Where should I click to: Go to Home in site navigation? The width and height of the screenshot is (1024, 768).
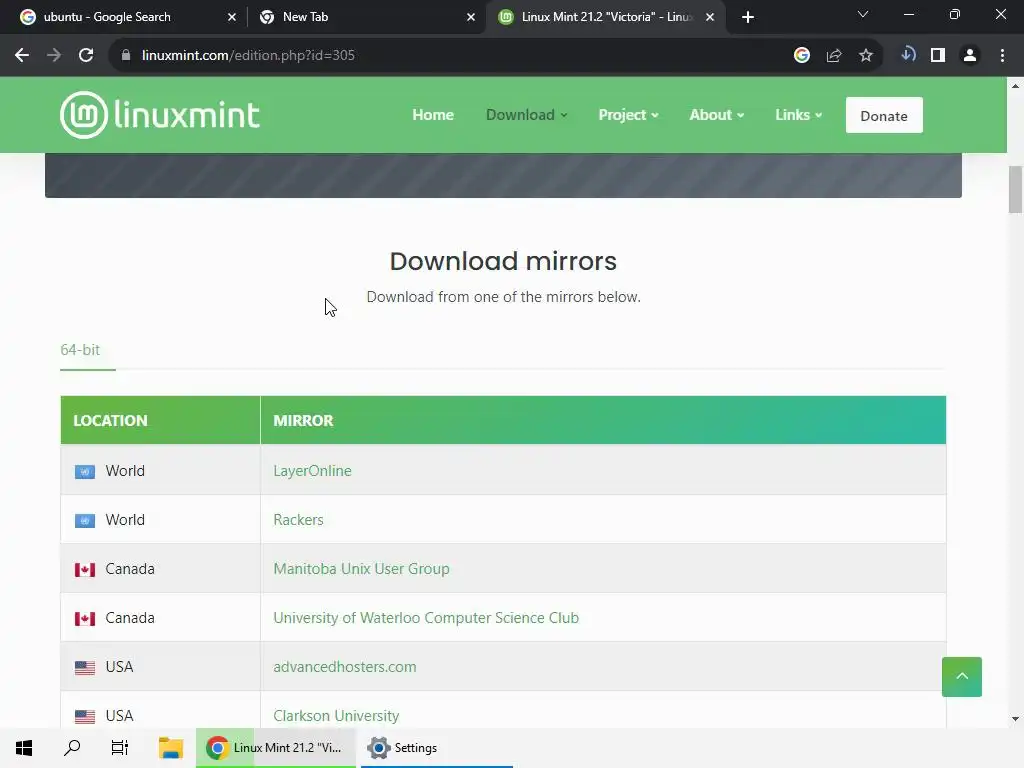pyautogui.click(x=433, y=115)
